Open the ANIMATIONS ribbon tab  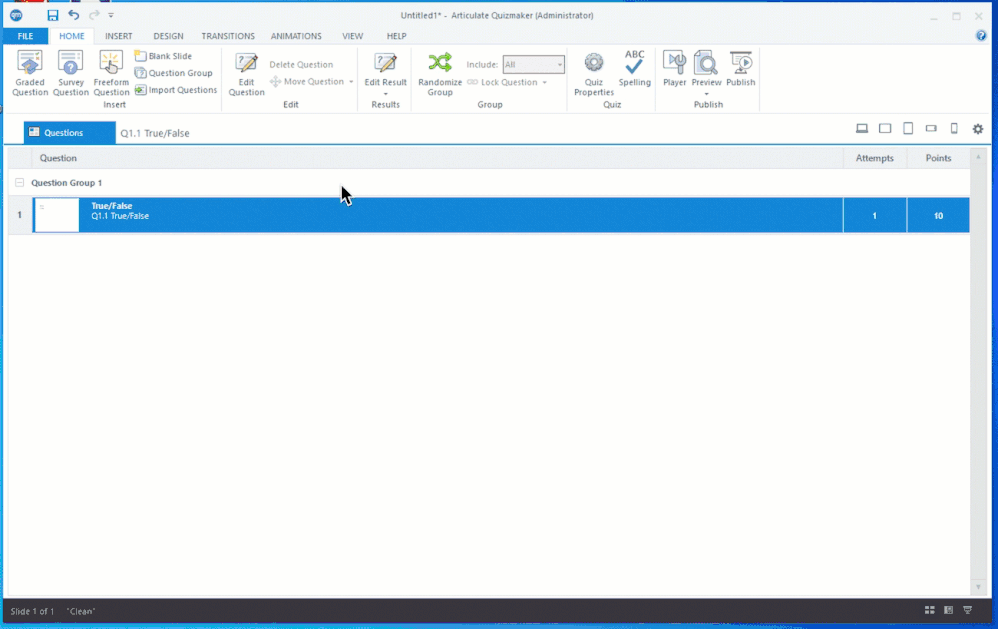click(296, 36)
